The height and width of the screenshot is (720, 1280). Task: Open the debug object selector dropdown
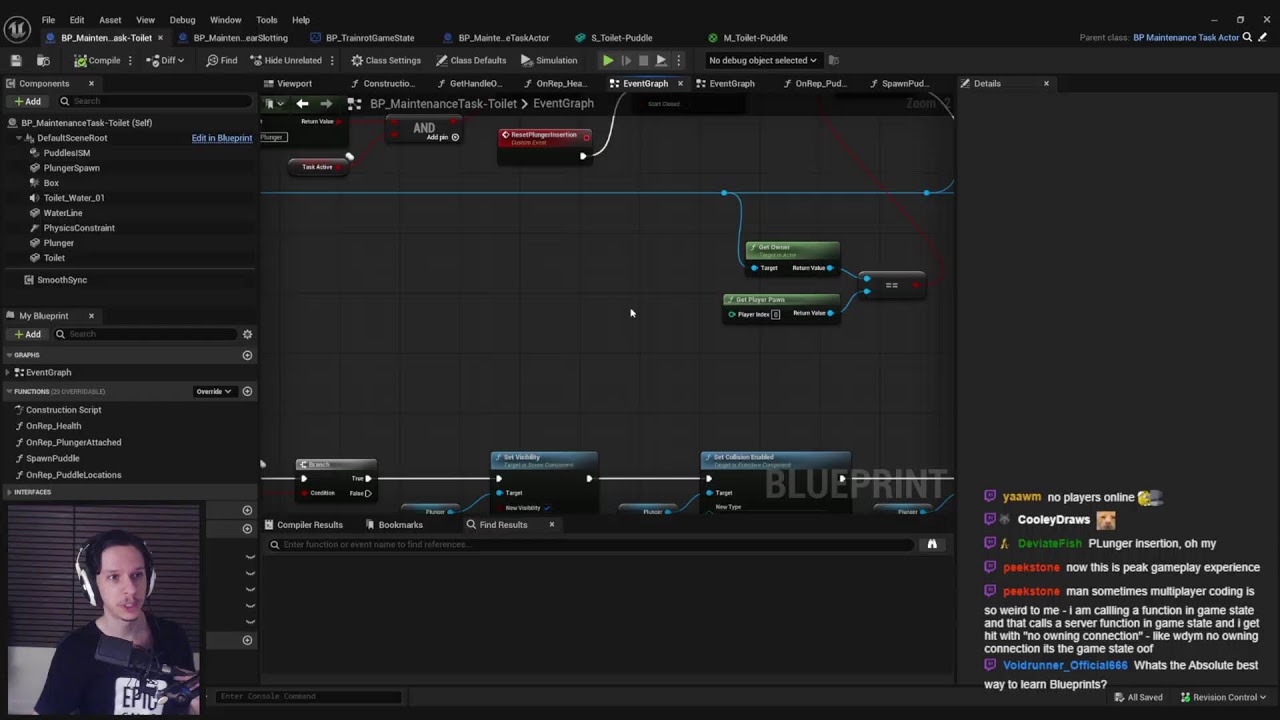click(x=762, y=60)
